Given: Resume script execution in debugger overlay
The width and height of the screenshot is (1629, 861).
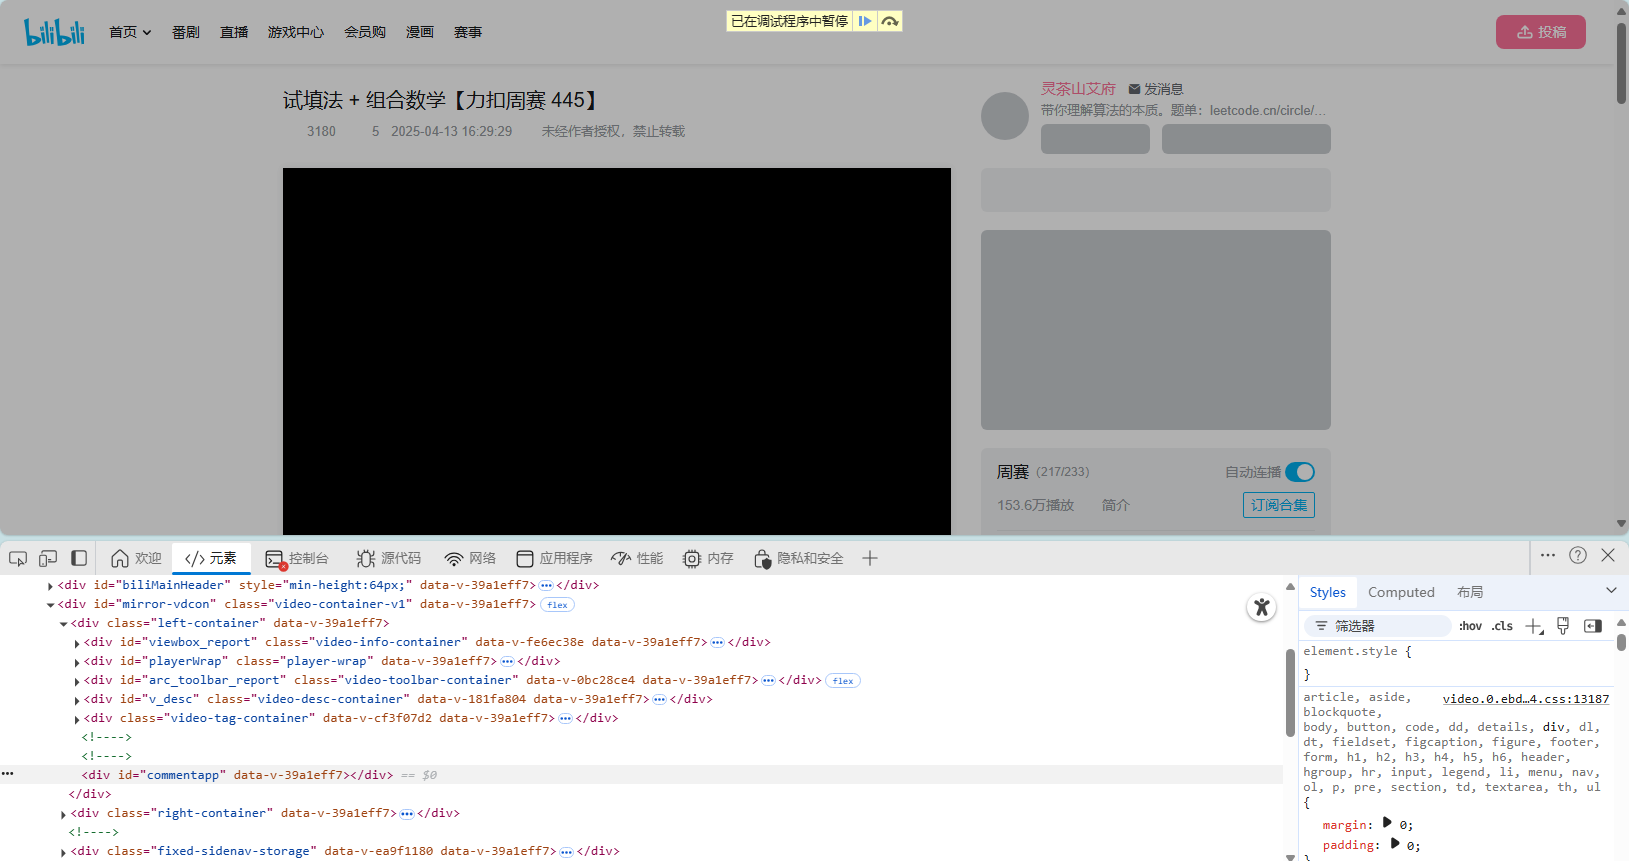Looking at the screenshot, I should [865, 21].
